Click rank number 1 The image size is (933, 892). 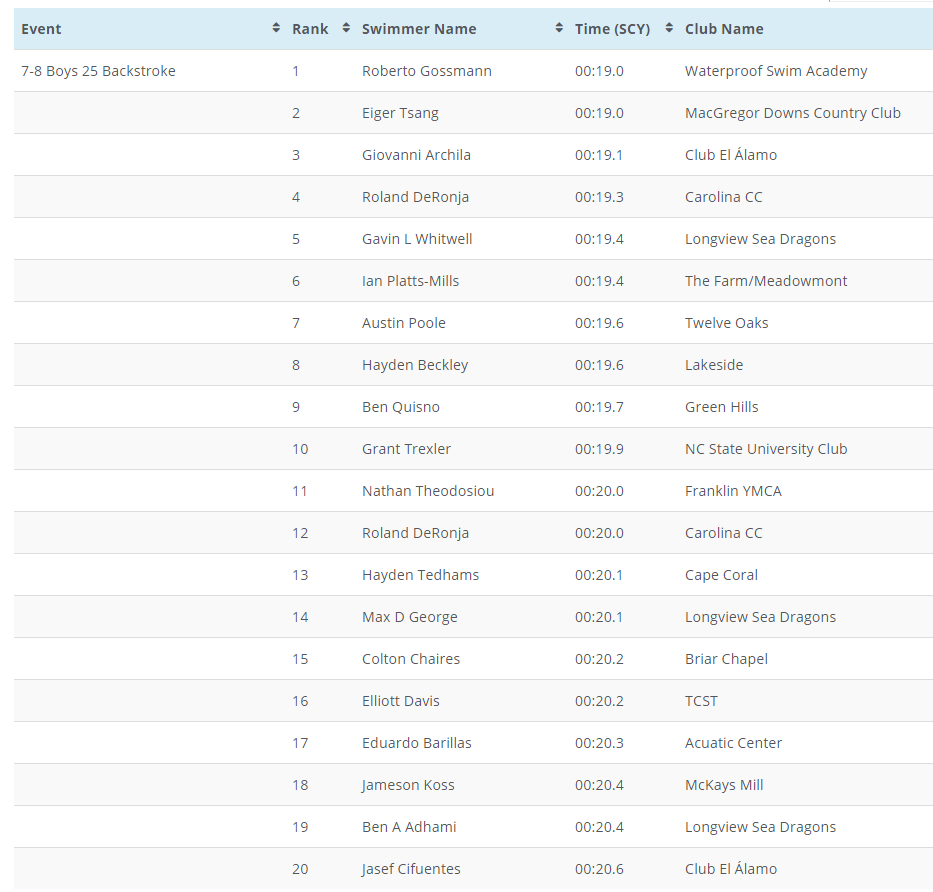[296, 71]
